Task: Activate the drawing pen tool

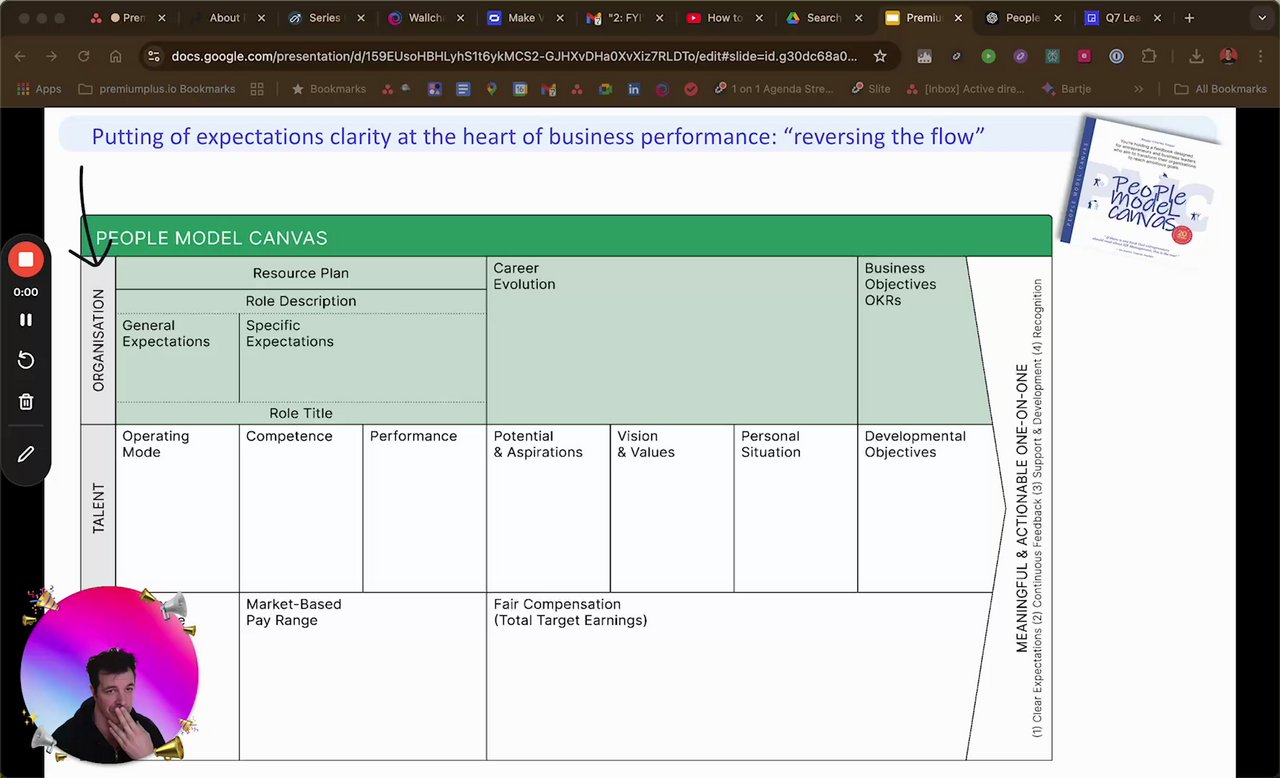Action: (x=26, y=454)
